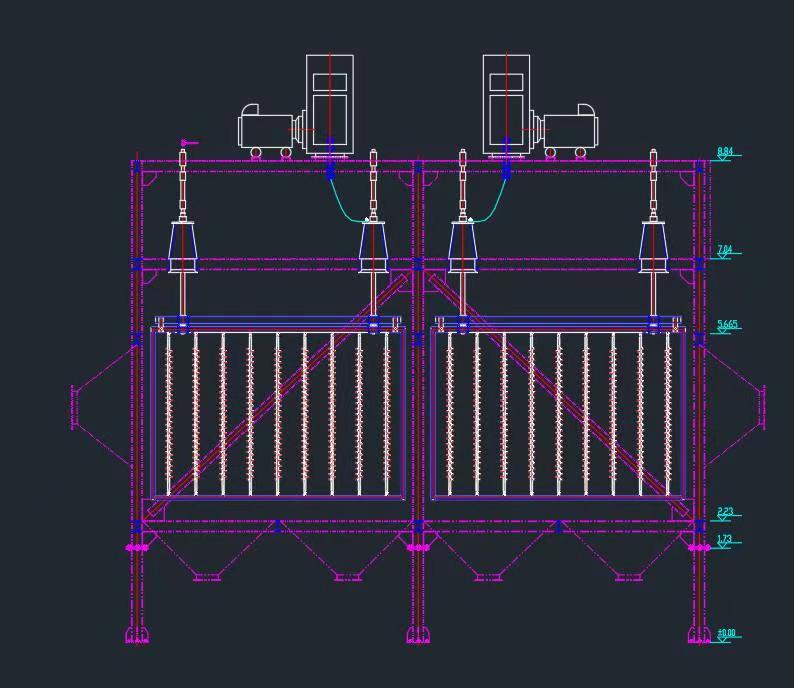
Task: Click the 2.23 elevation label
Action: click(x=725, y=512)
